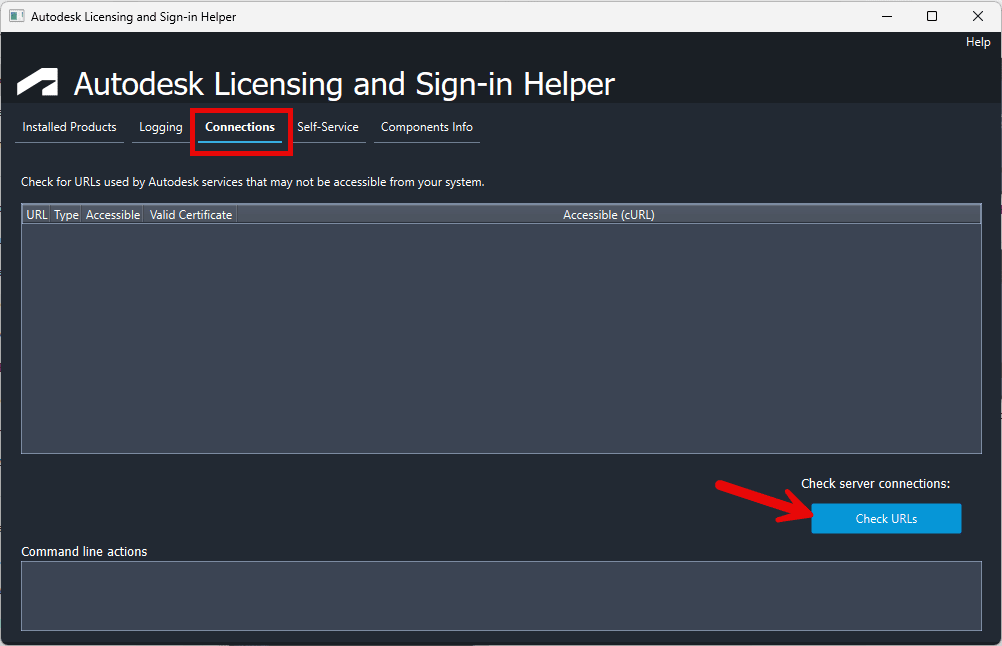Open the Help link
The image size is (1002, 646).
[x=978, y=42]
